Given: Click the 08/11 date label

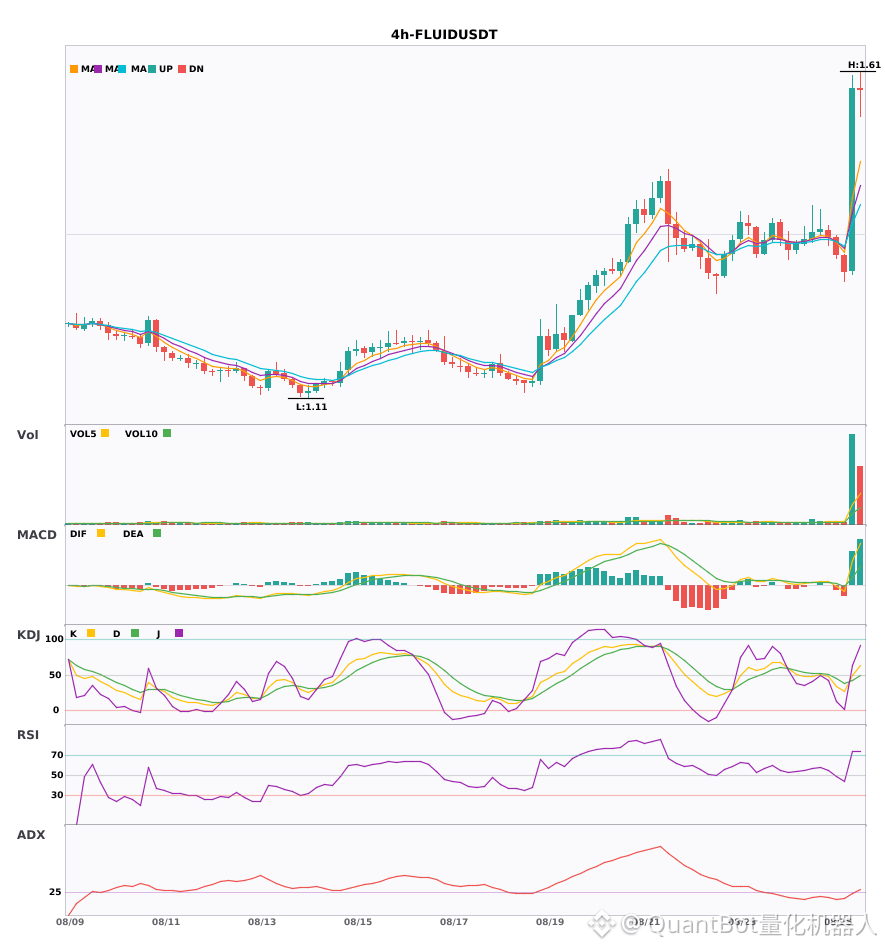Looking at the screenshot, I should click(166, 922).
